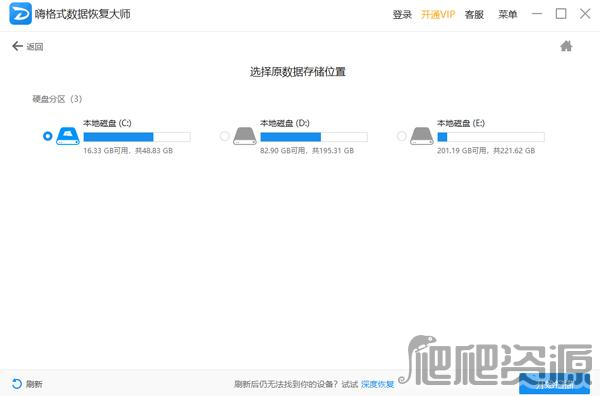600x396 pixels.
Task: Open the 登录 login menu item
Action: (402, 15)
